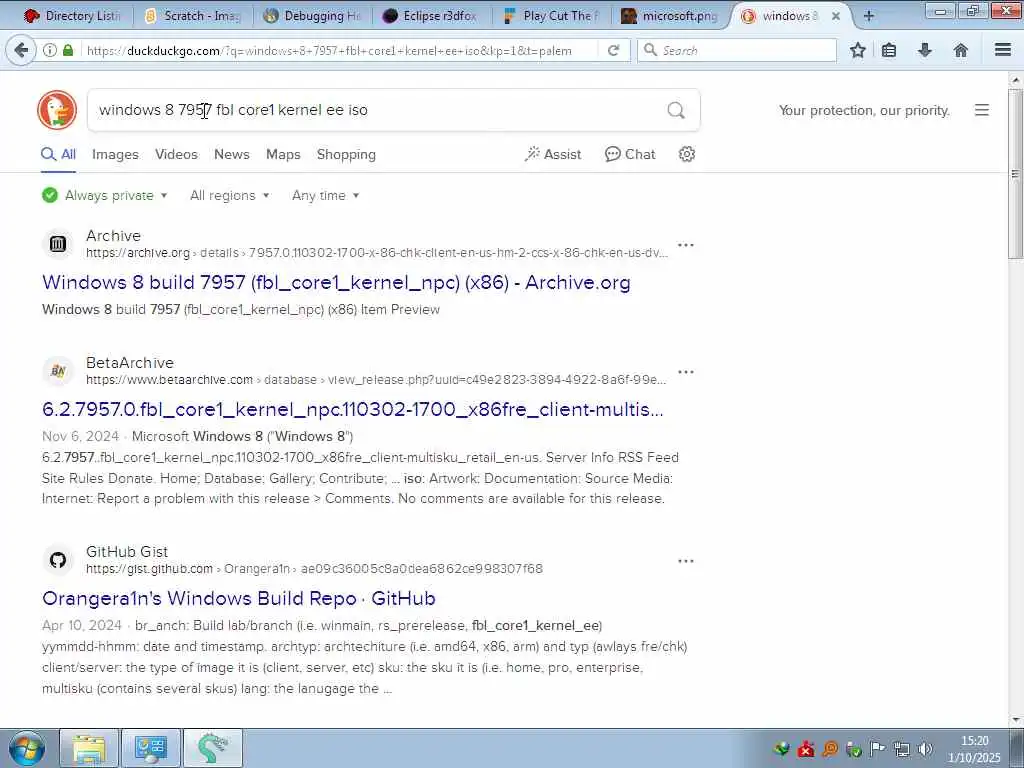The height and width of the screenshot is (768, 1024).
Task: Open a new browser tab
Action: pos(869,16)
